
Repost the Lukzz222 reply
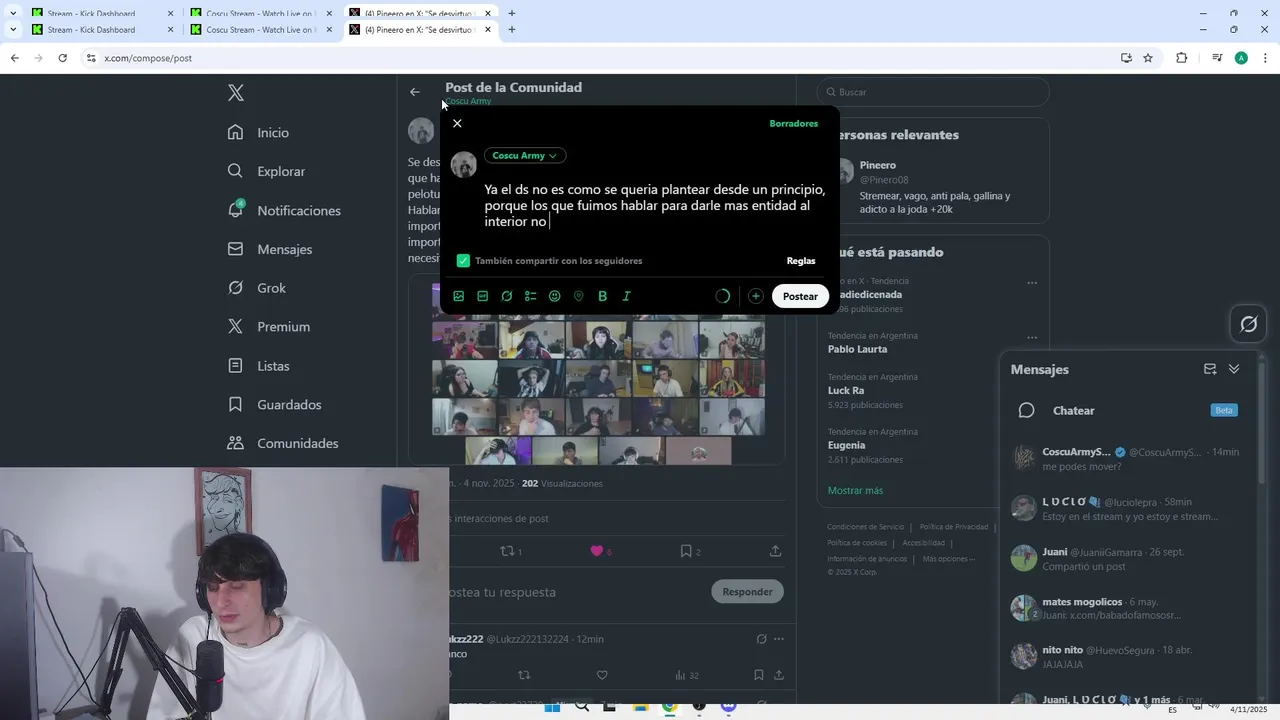524,675
